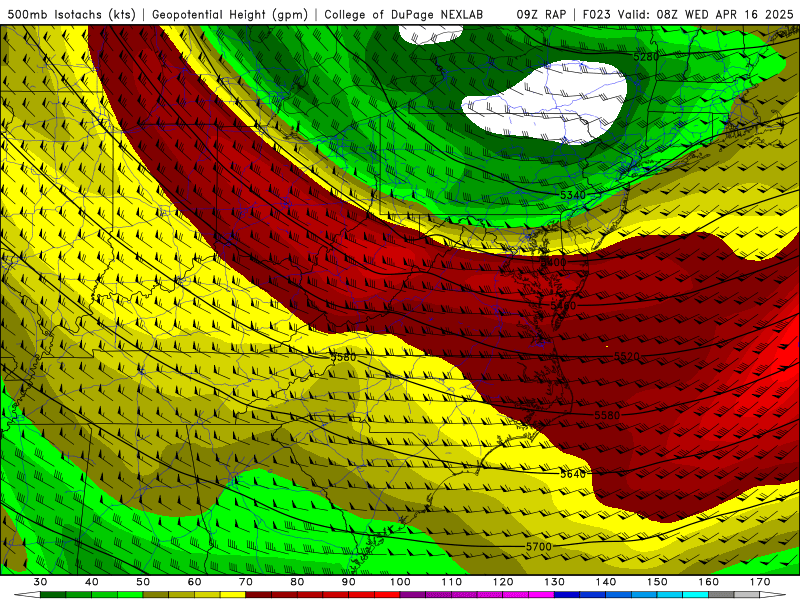Click the 5400 height contour label
The image size is (800, 600).
553,262
